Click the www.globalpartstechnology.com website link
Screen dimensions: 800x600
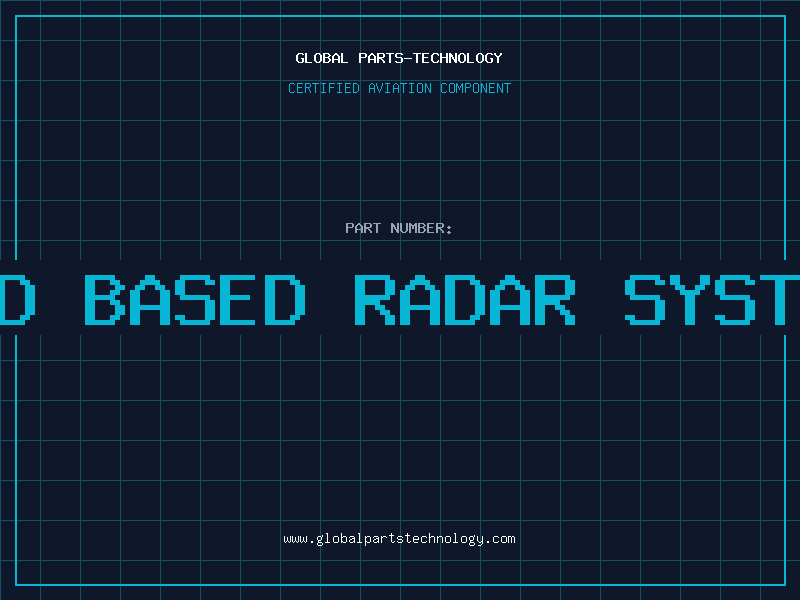[399, 539]
